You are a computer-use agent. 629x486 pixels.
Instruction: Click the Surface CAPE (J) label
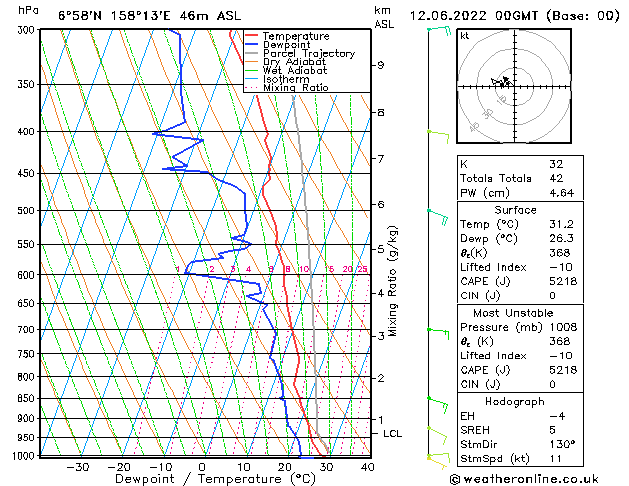click(485, 281)
